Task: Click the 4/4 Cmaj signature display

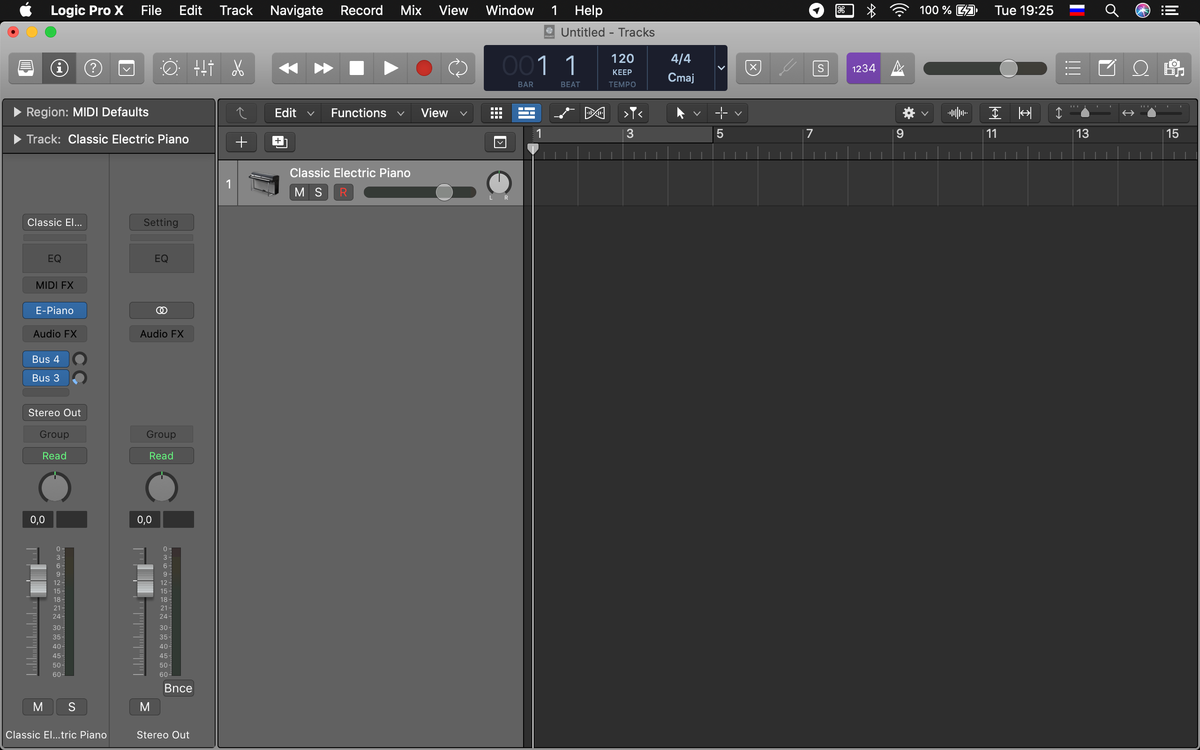Action: tap(681, 68)
